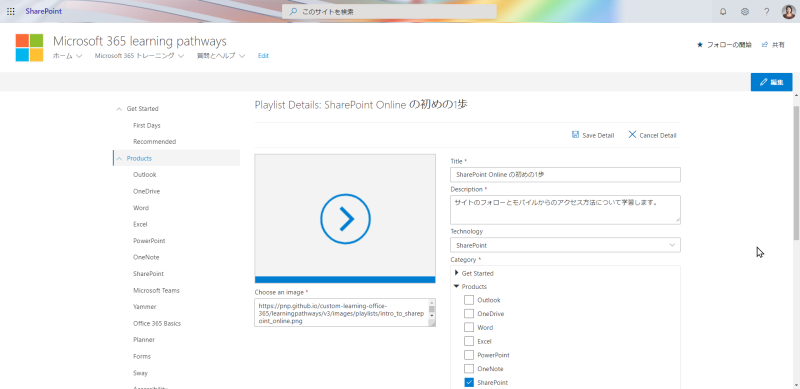
Task: Click the Microsoft site logo
Action: point(29,47)
